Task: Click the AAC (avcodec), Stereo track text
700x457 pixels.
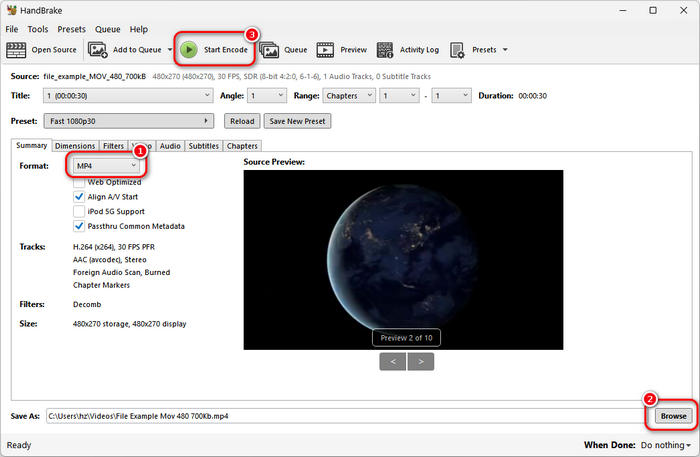Action: (x=110, y=259)
